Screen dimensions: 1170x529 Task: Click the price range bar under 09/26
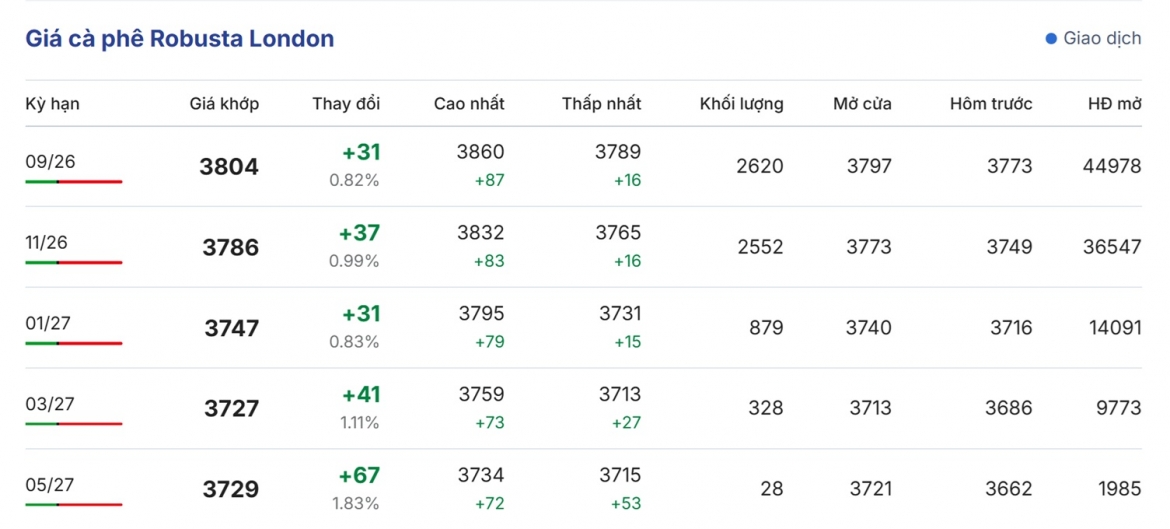click(x=74, y=181)
